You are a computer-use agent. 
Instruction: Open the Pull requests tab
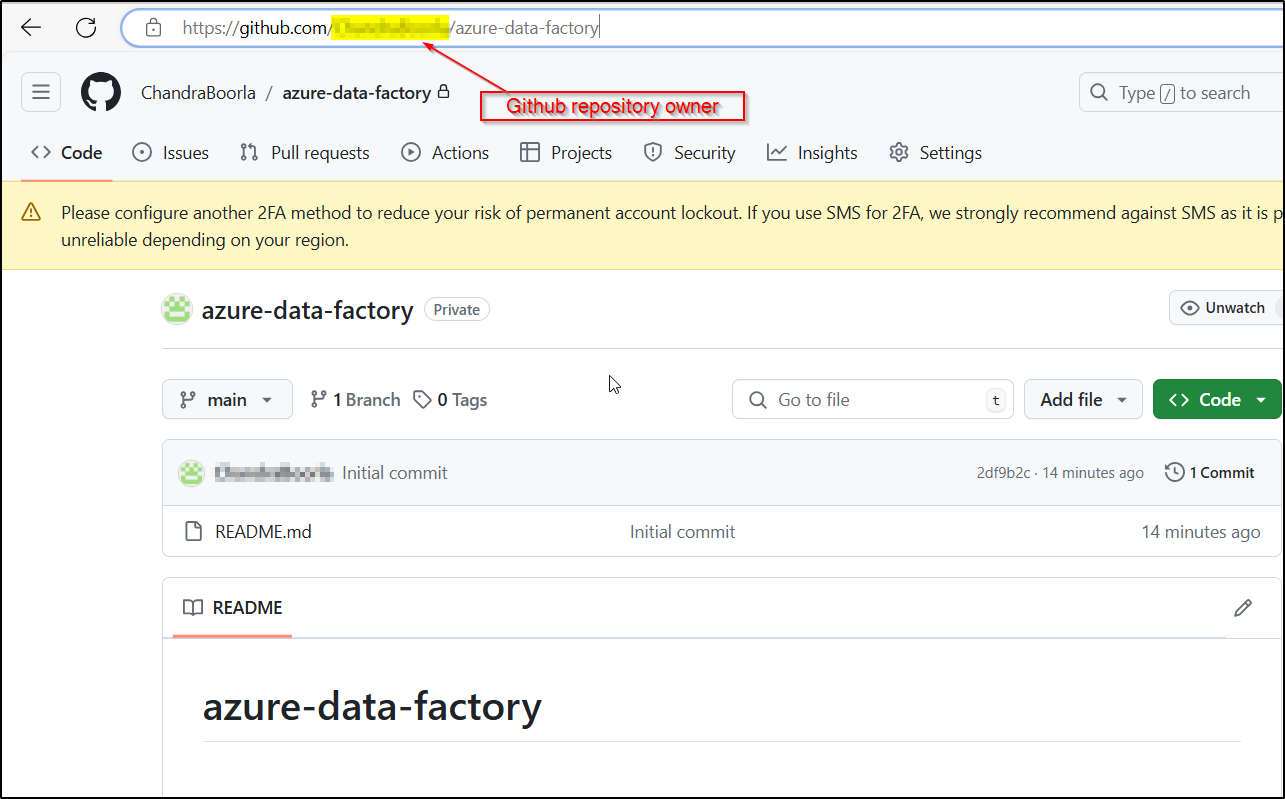(305, 153)
